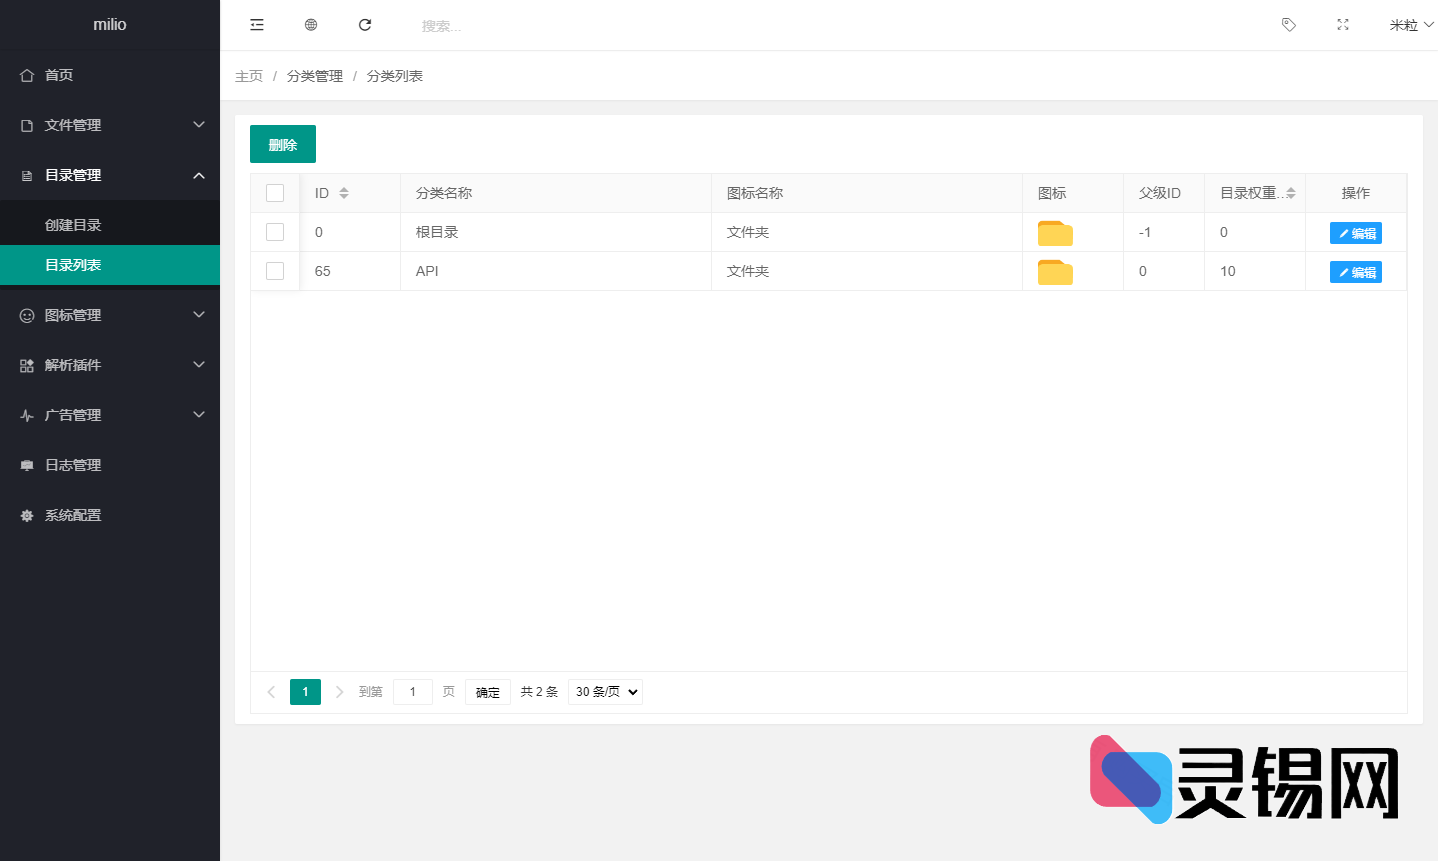Click 编辑 button for API row
1438x861 pixels.
[x=1355, y=272]
